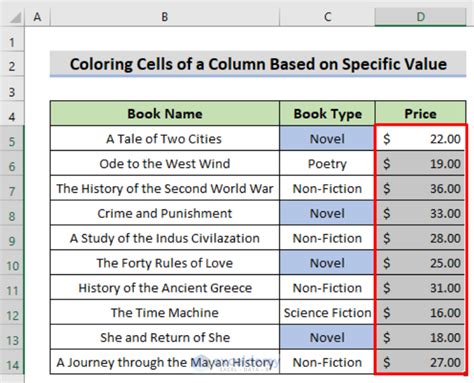Select cell History of the Ancient Greece

[x=165, y=287]
